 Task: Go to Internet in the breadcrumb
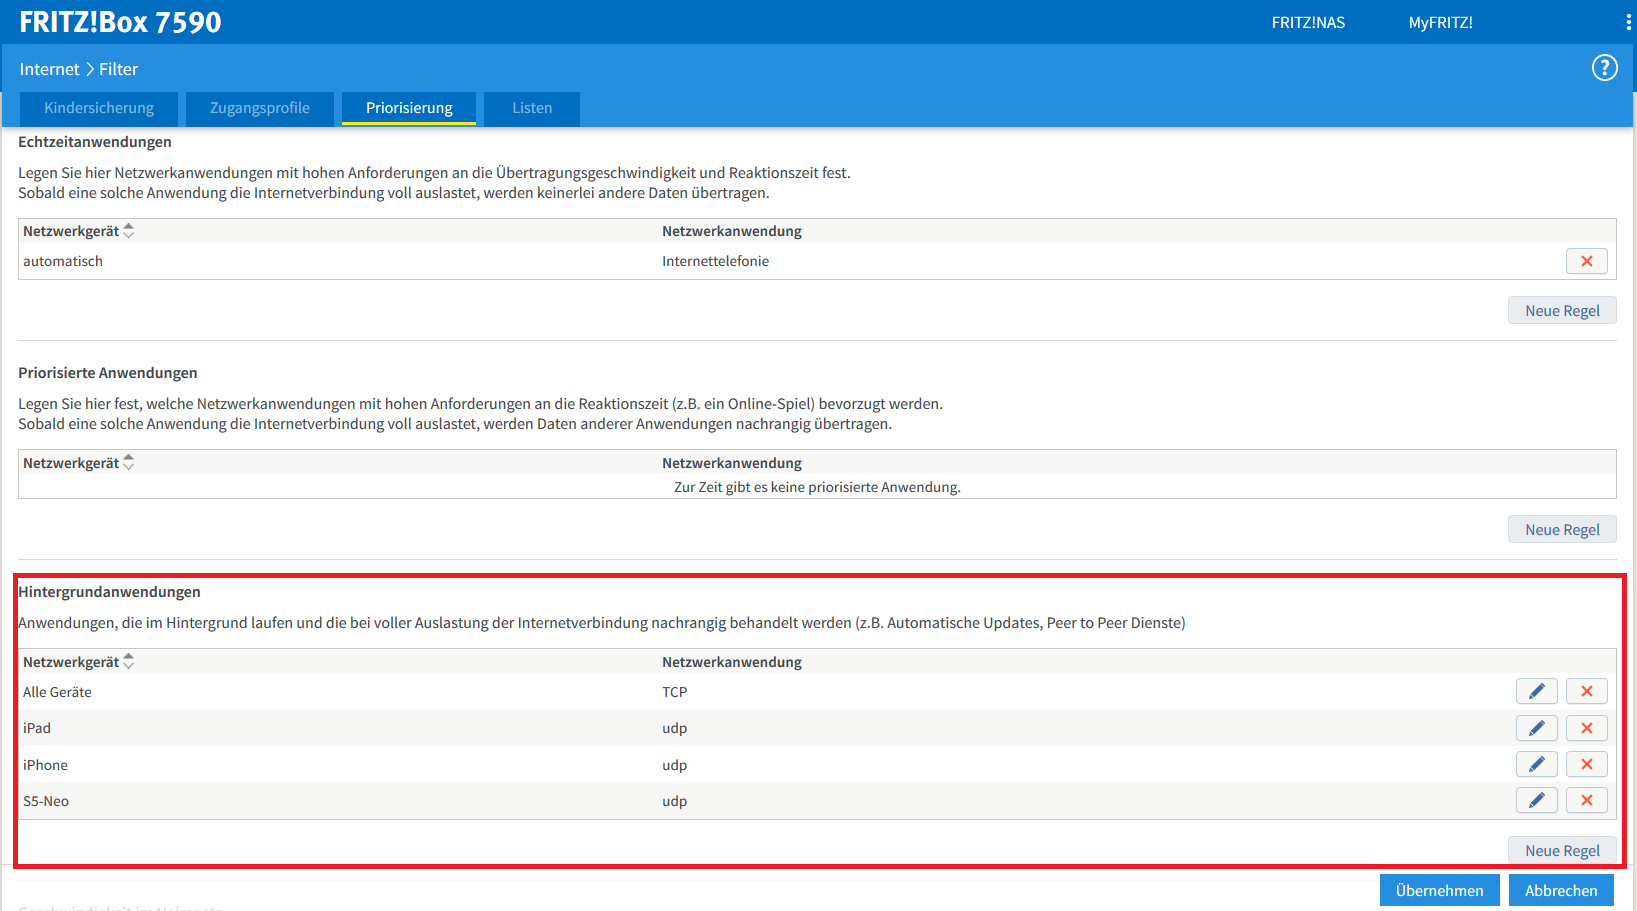point(49,69)
